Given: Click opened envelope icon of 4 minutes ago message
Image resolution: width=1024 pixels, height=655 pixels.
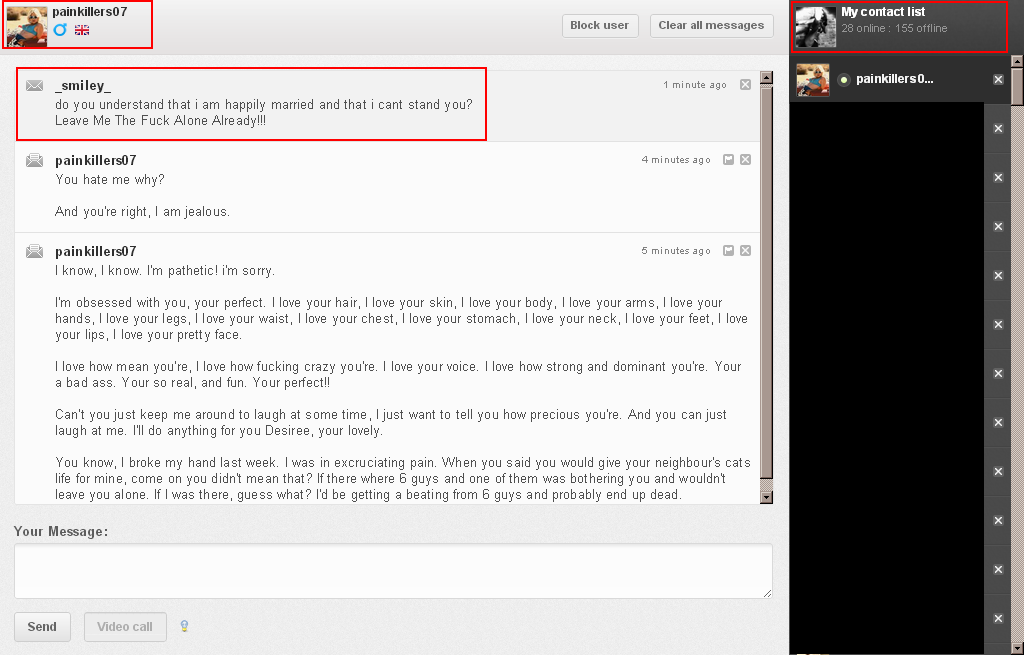Looking at the screenshot, I should [x=35, y=160].
